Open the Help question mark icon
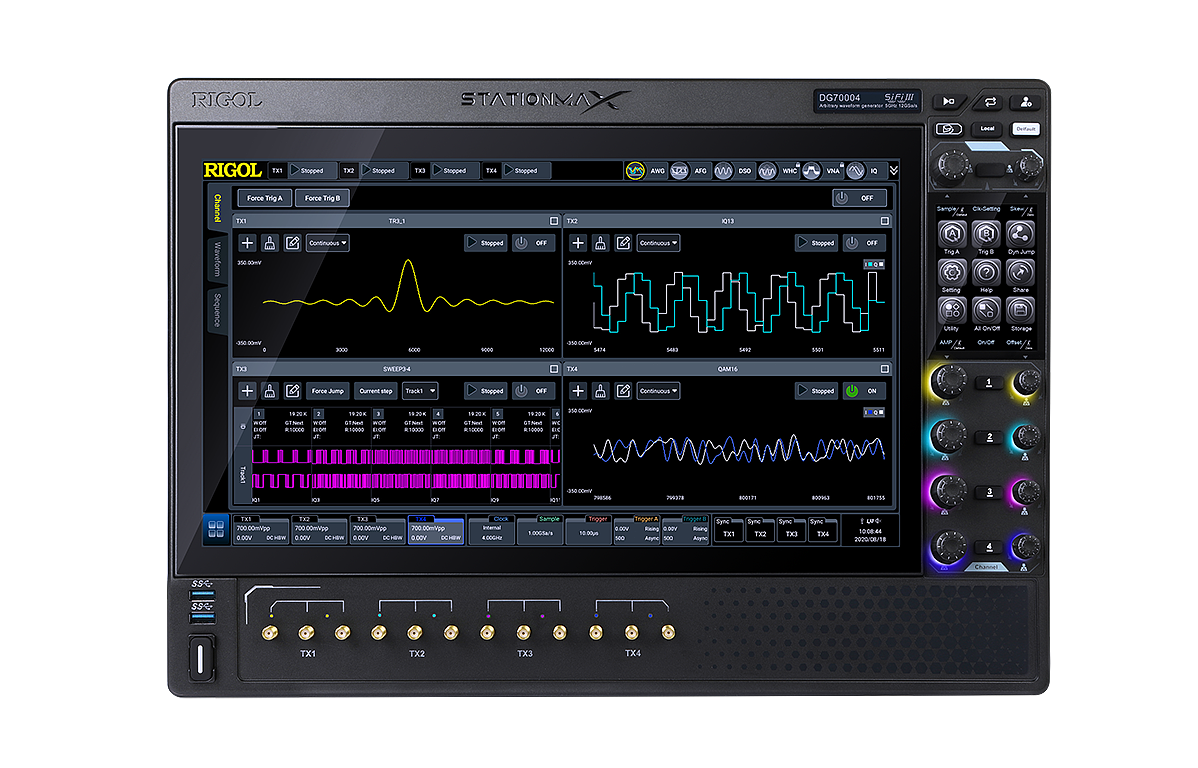The width and height of the screenshot is (1198, 768). tap(986, 272)
